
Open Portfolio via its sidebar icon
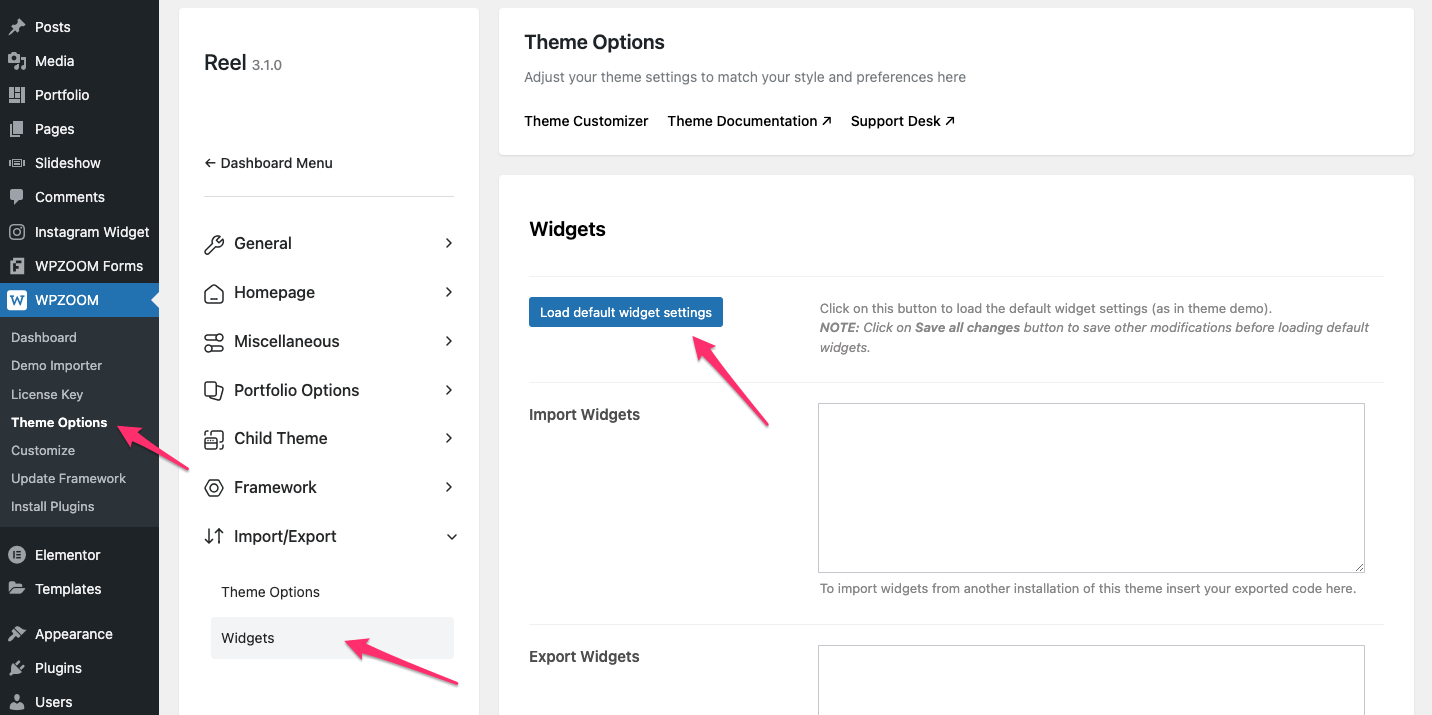(x=18, y=95)
